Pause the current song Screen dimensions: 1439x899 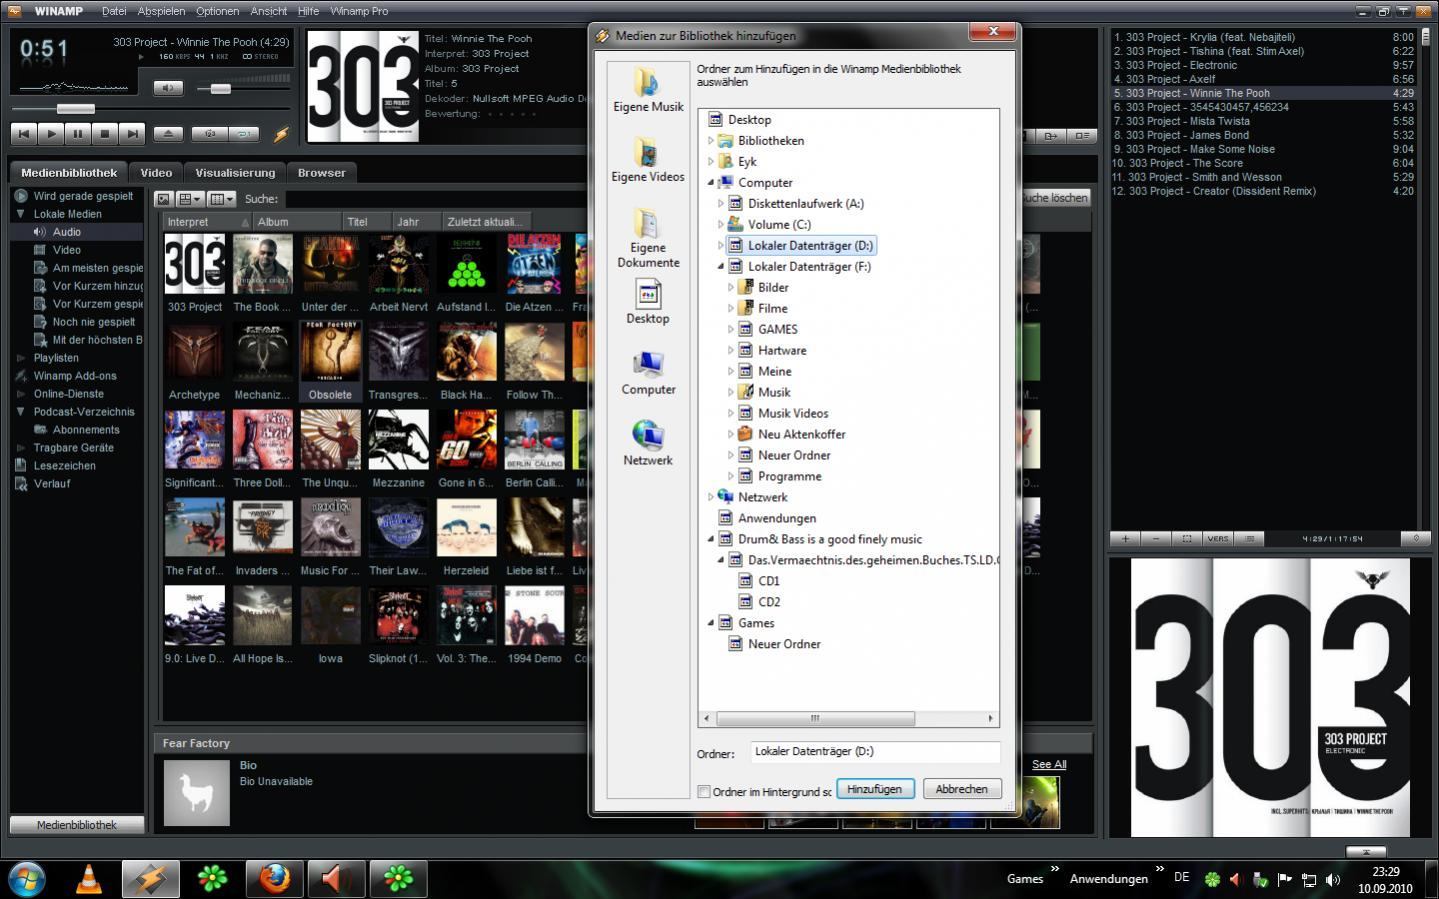tap(78, 133)
